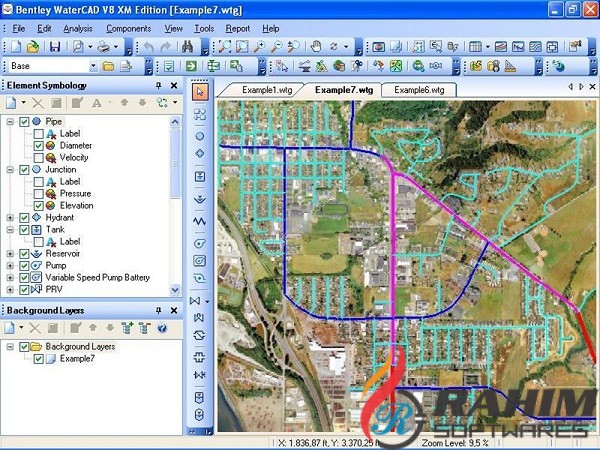Click next-tab right arrow beside document tabs
This screenshot has width=600, height=450.
(x=581, y=87)
